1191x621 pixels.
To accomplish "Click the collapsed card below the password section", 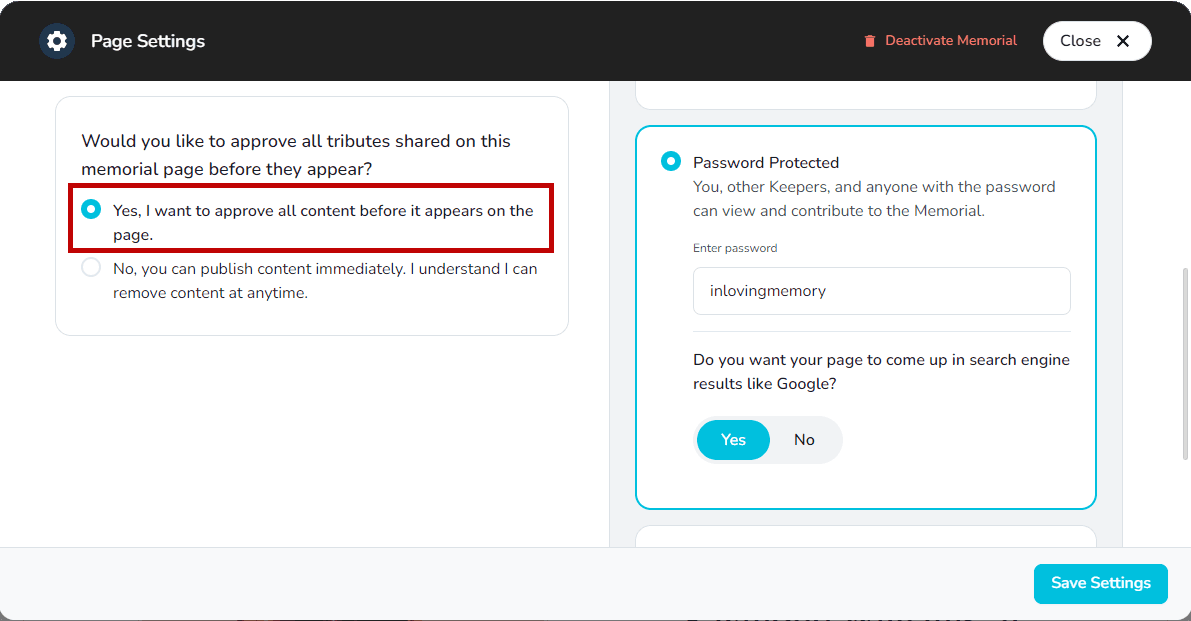I will point(864,538).
